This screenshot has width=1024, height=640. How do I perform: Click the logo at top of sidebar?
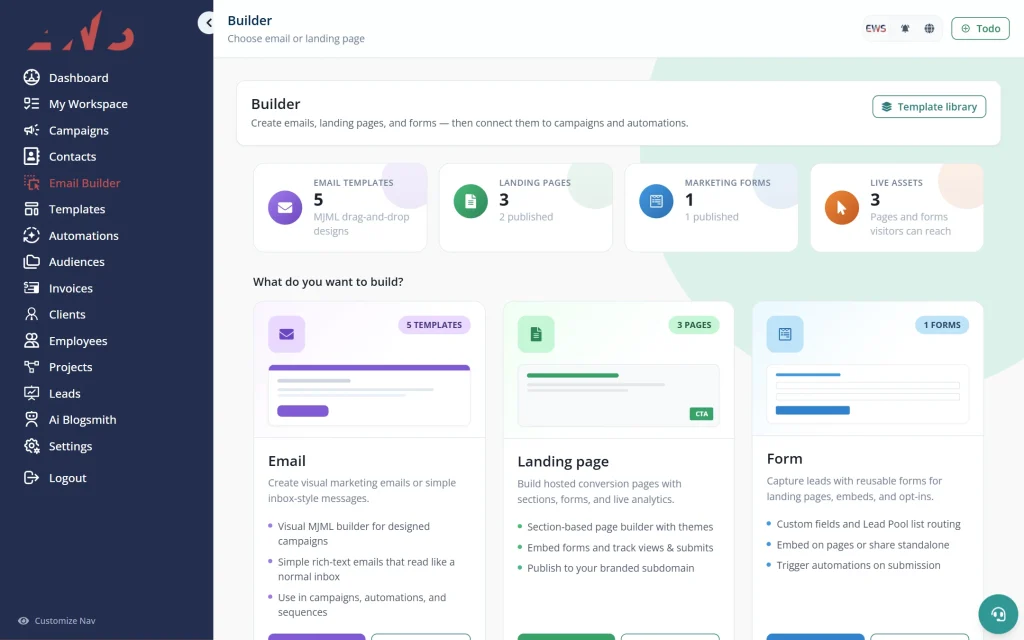click(x=81, y=31)
